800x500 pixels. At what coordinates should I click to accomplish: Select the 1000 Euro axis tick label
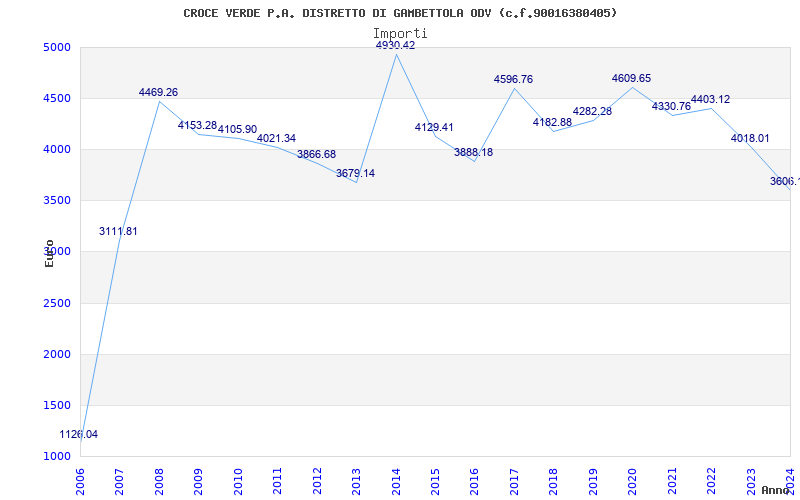[x=57, y=457]
